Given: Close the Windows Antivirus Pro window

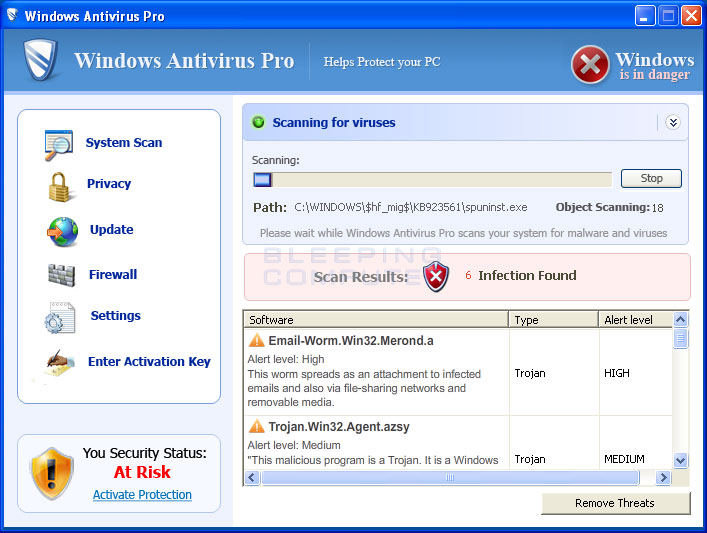Looking at the screenshot, I should coord(691,16).
